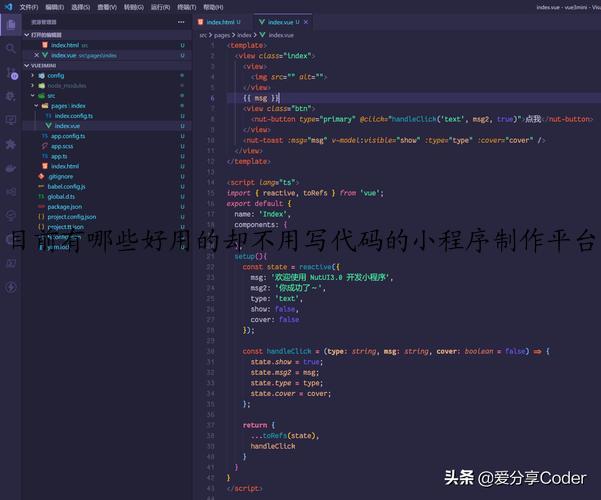Click '...toRefs(state)' on line 38
This screenshot has width=601, height=500.
tap(285, 436)
